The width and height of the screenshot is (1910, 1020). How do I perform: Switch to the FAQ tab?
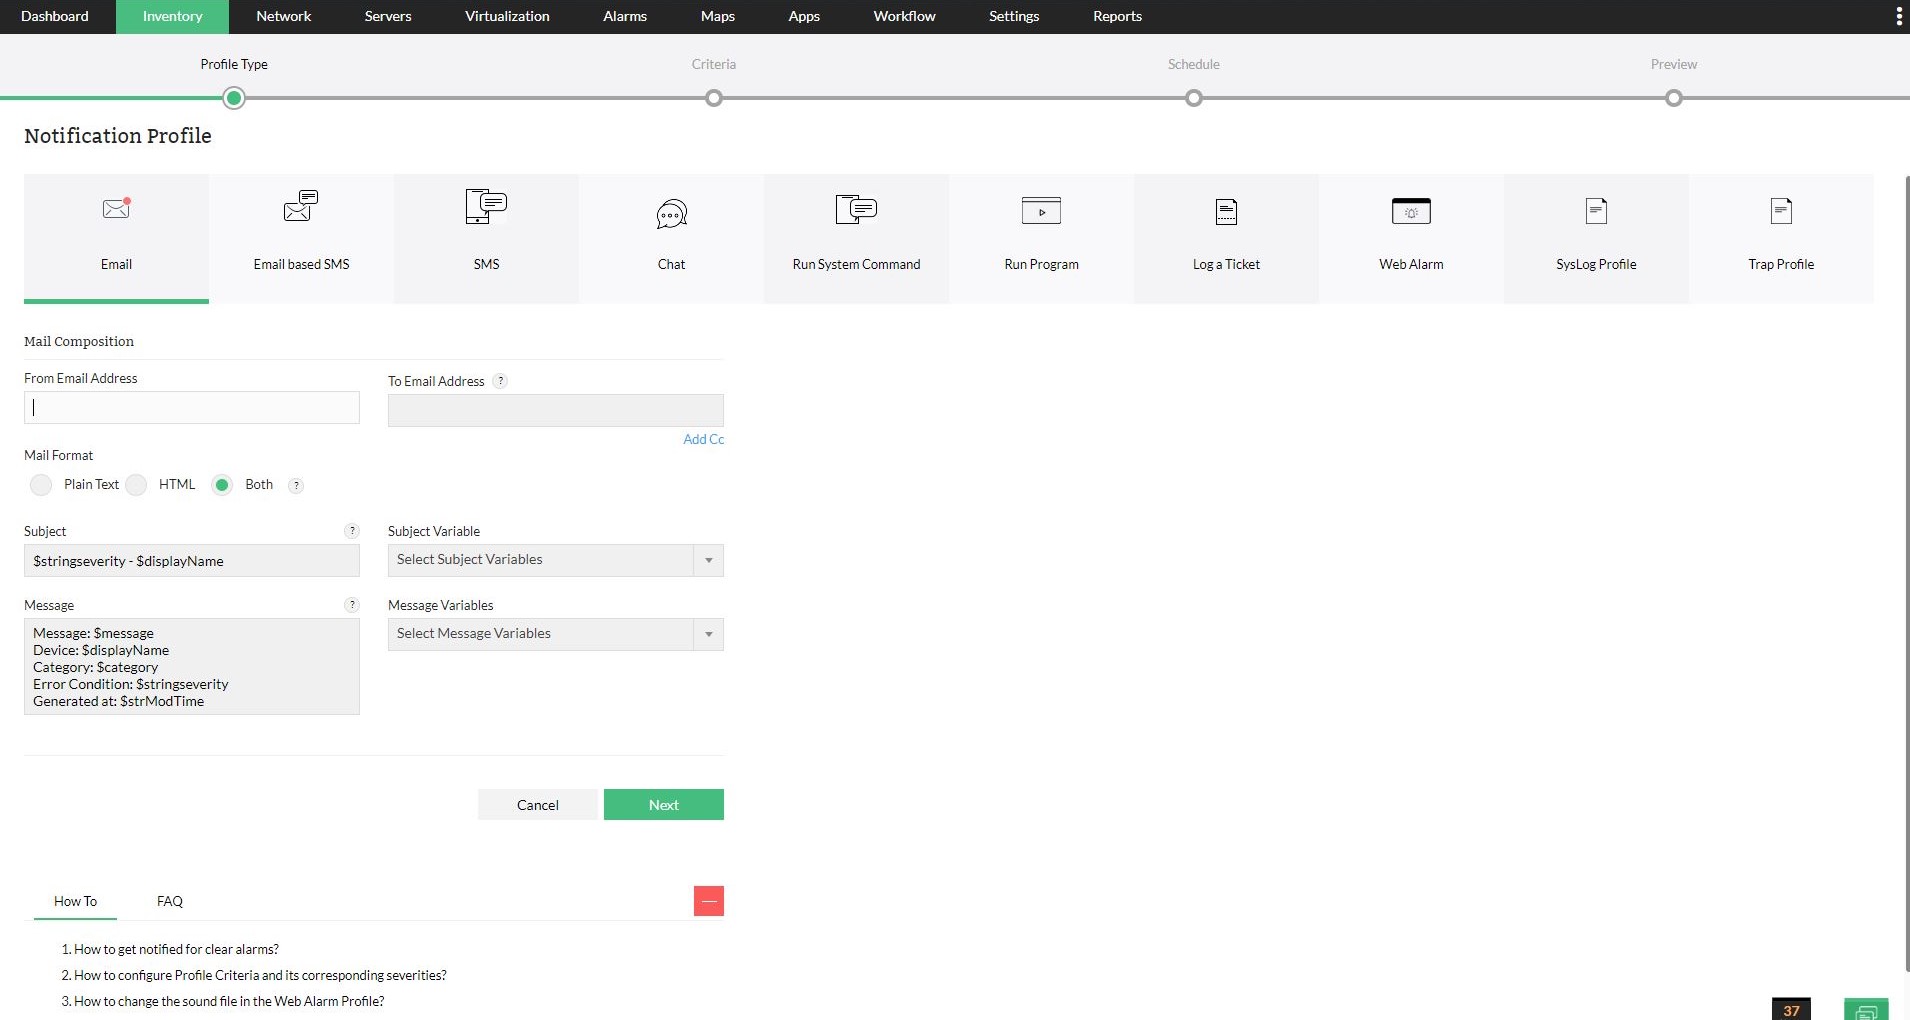click(x=170, y=901)
